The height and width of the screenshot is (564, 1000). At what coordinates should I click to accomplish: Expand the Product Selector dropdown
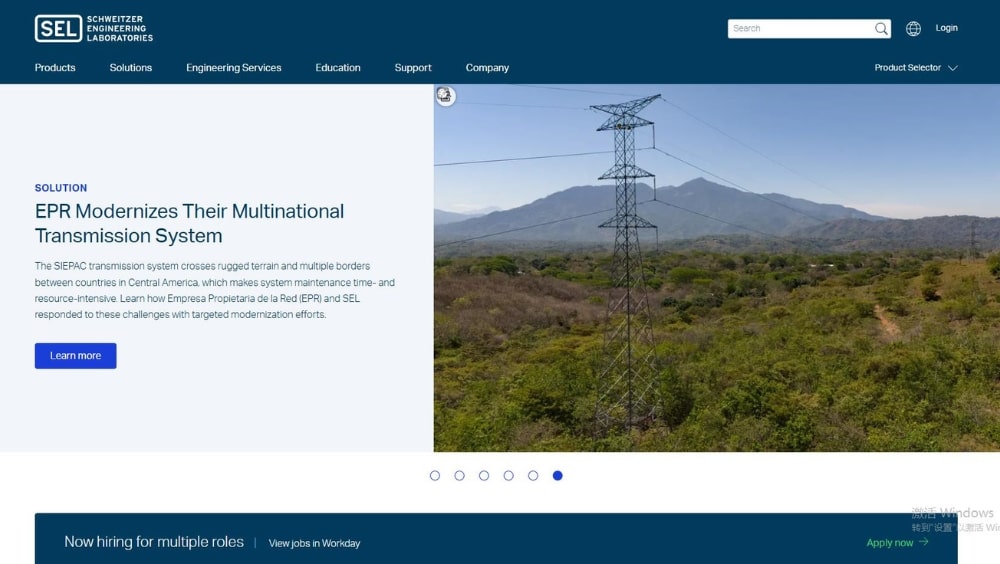pyautogui.click(x=916, y=68)
